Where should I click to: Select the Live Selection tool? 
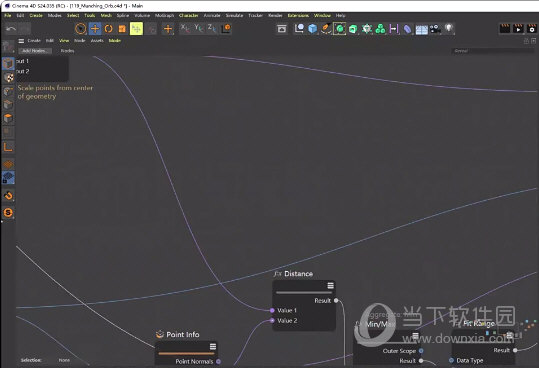[80, 29]
